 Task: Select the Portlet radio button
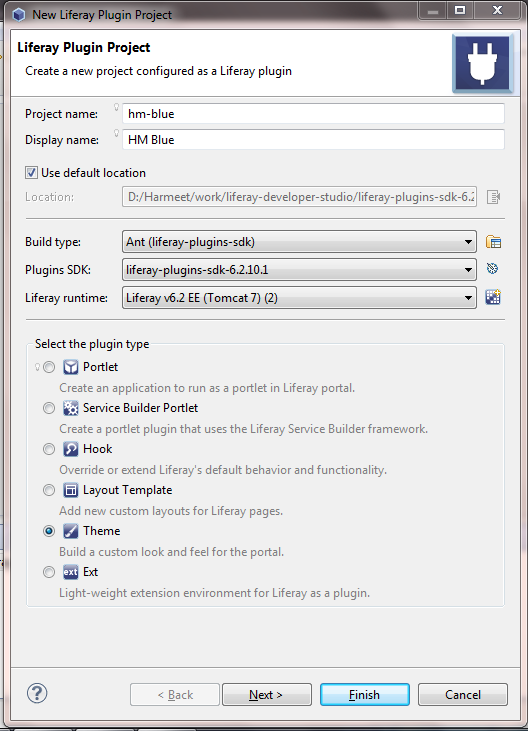pos(49,367)
